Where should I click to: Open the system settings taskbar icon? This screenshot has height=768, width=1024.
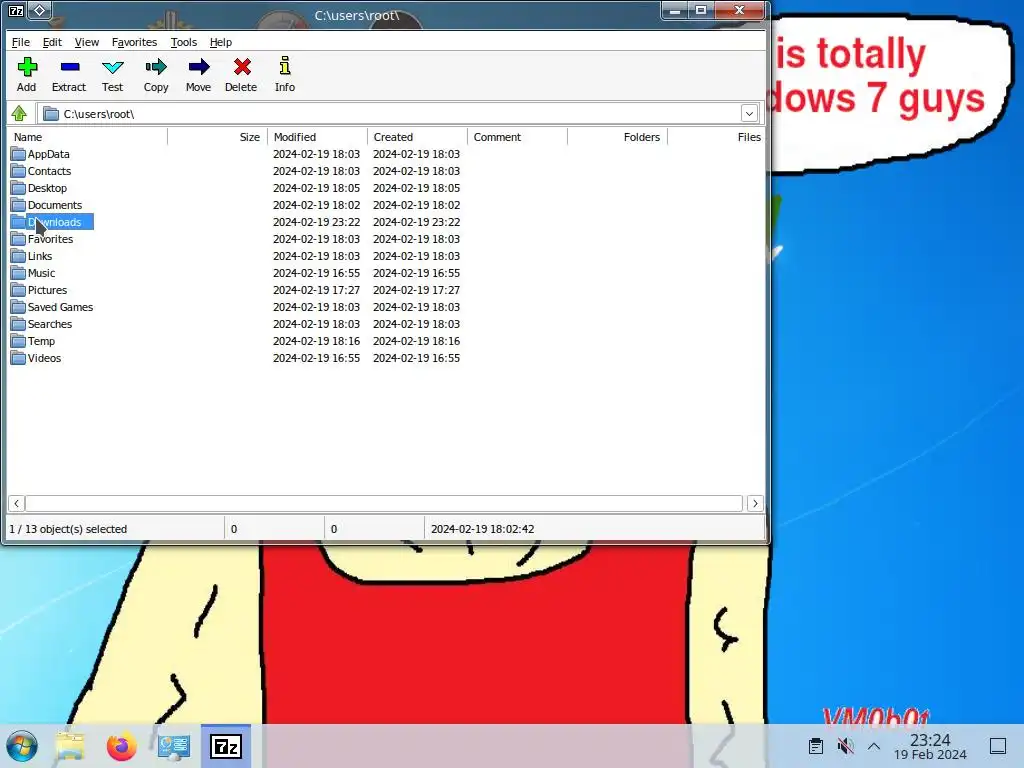coord(174,746)
